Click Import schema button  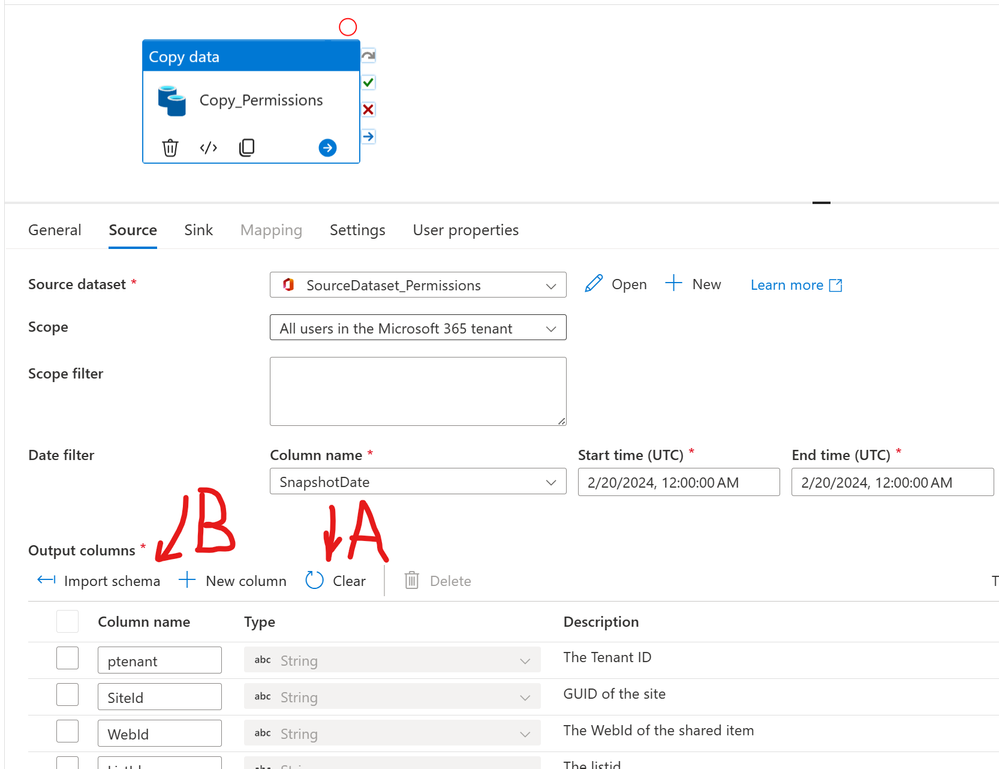[x=99, y=581]
